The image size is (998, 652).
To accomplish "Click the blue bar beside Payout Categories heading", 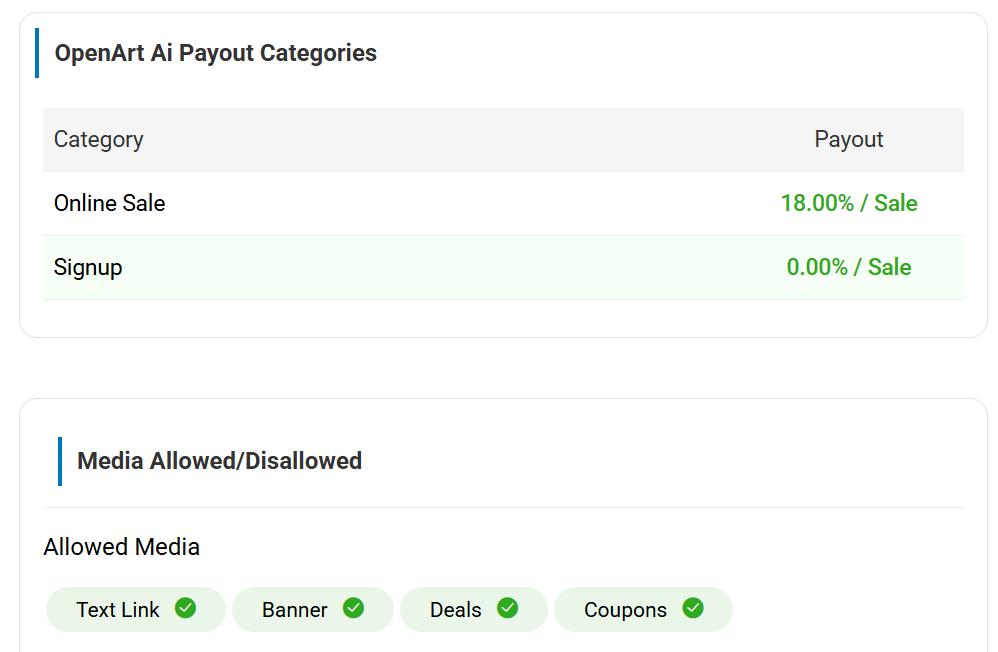I will (37, 53).
